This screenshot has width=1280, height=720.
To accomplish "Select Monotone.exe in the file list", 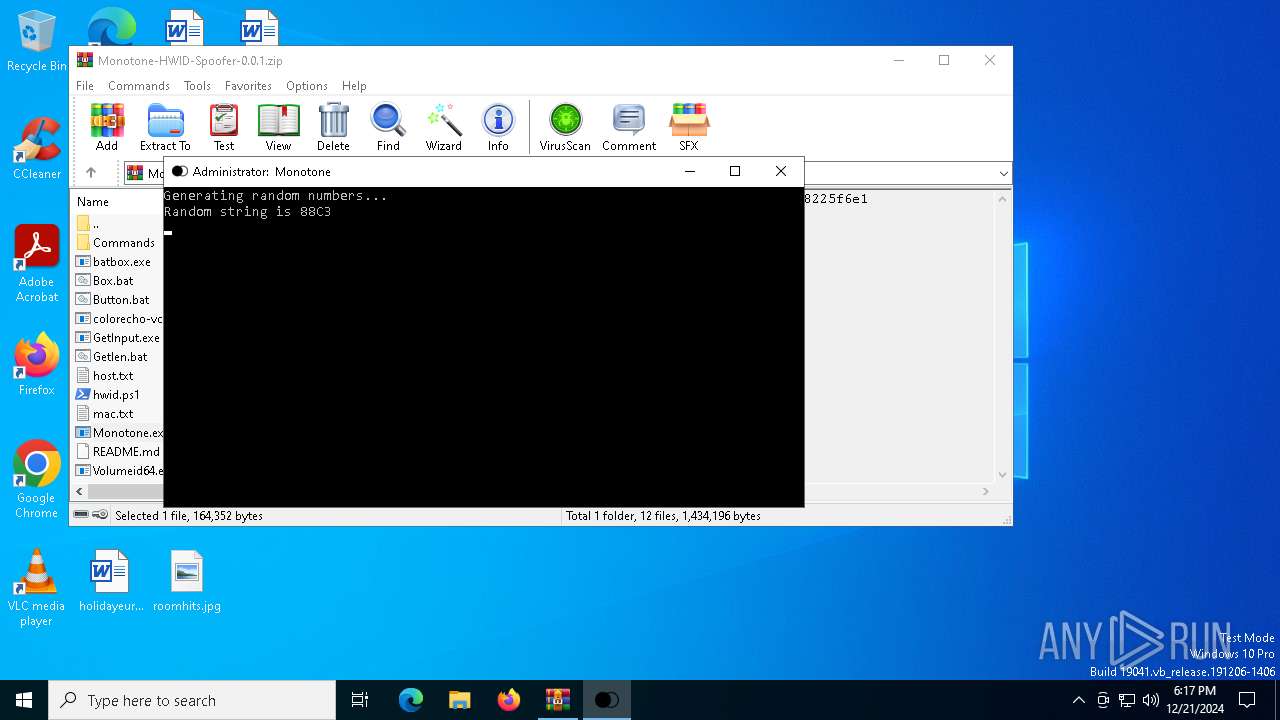I will [x=118, y=433].
